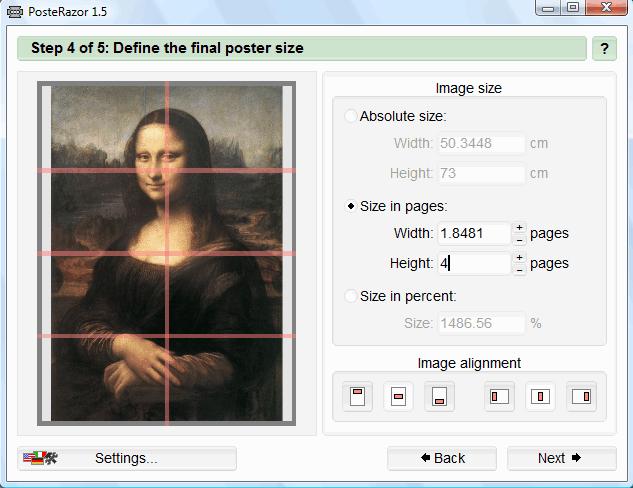The width and height of the screenshot is (633, 488).
Task: Click the absolute Width field 50.3448
Action: pyautogui.click(x=482, y=143)
